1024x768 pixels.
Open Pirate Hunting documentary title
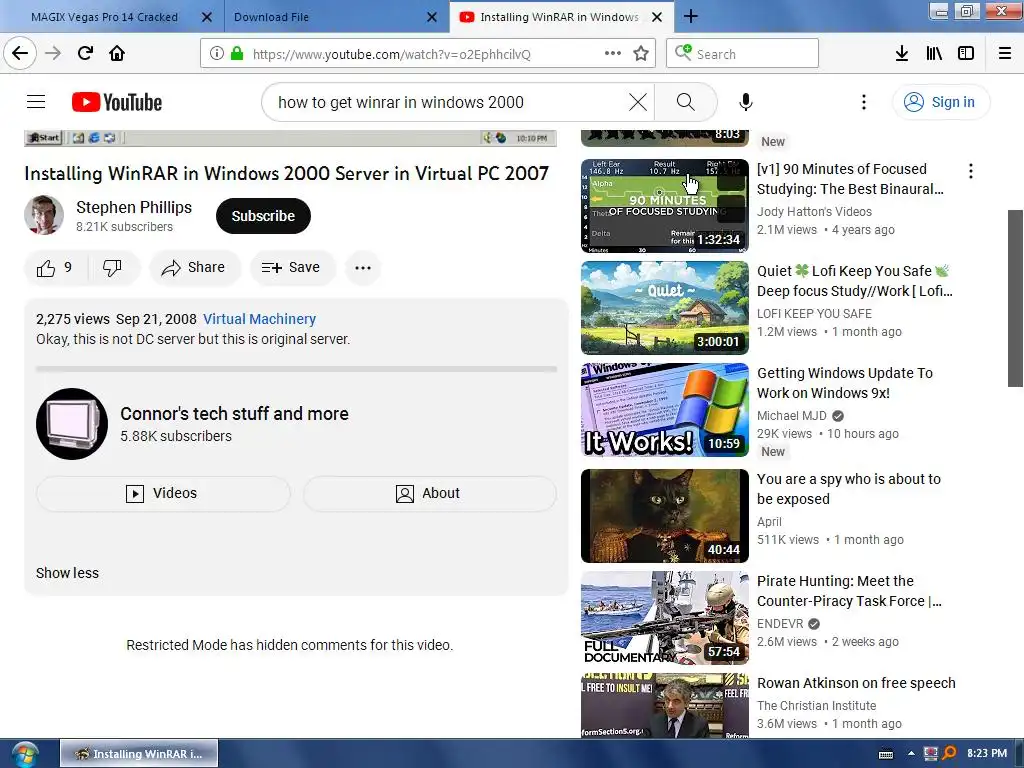[849, 591]
